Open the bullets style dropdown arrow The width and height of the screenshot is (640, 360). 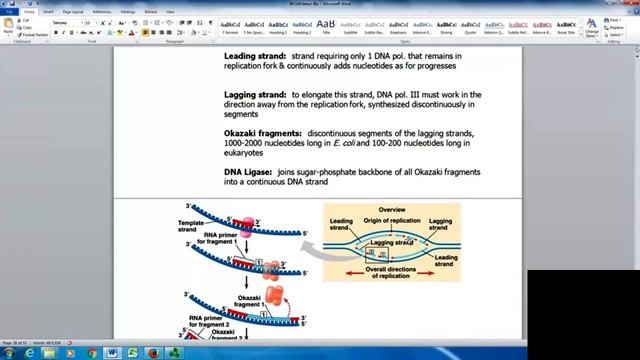[150, 23]
